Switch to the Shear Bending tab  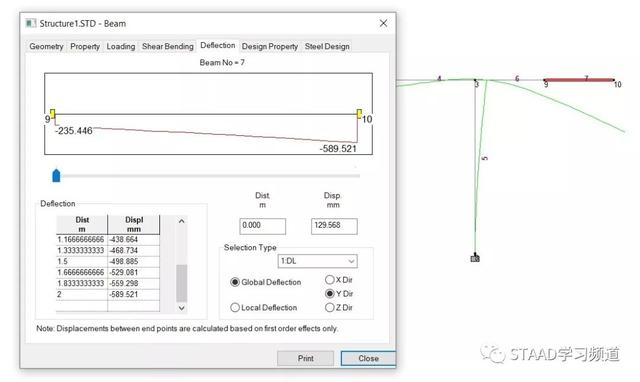point(168,47)
